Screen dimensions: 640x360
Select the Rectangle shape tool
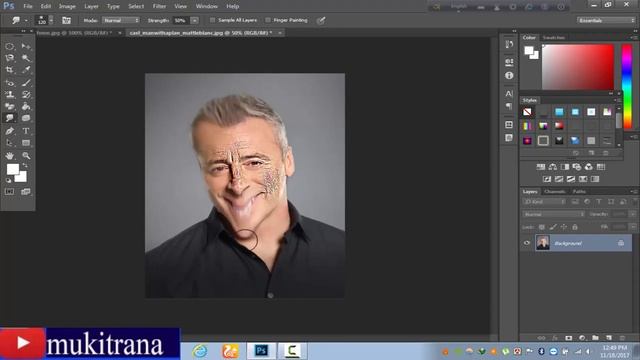click(26, 143)
